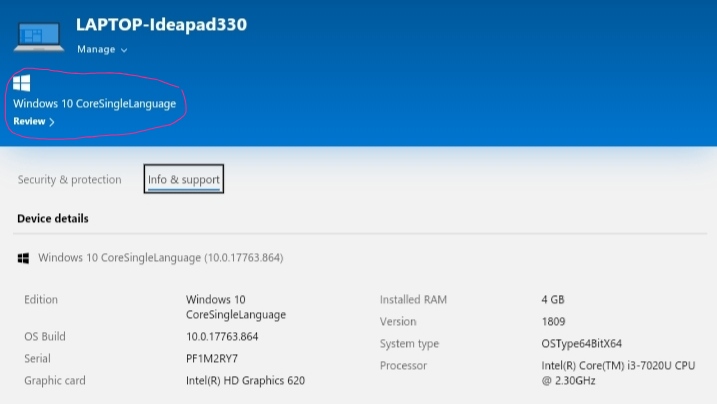The height and width of the screenshot is (404, 717).
Task: Click the chevron next to Review
Action: [x=52, y=122]
